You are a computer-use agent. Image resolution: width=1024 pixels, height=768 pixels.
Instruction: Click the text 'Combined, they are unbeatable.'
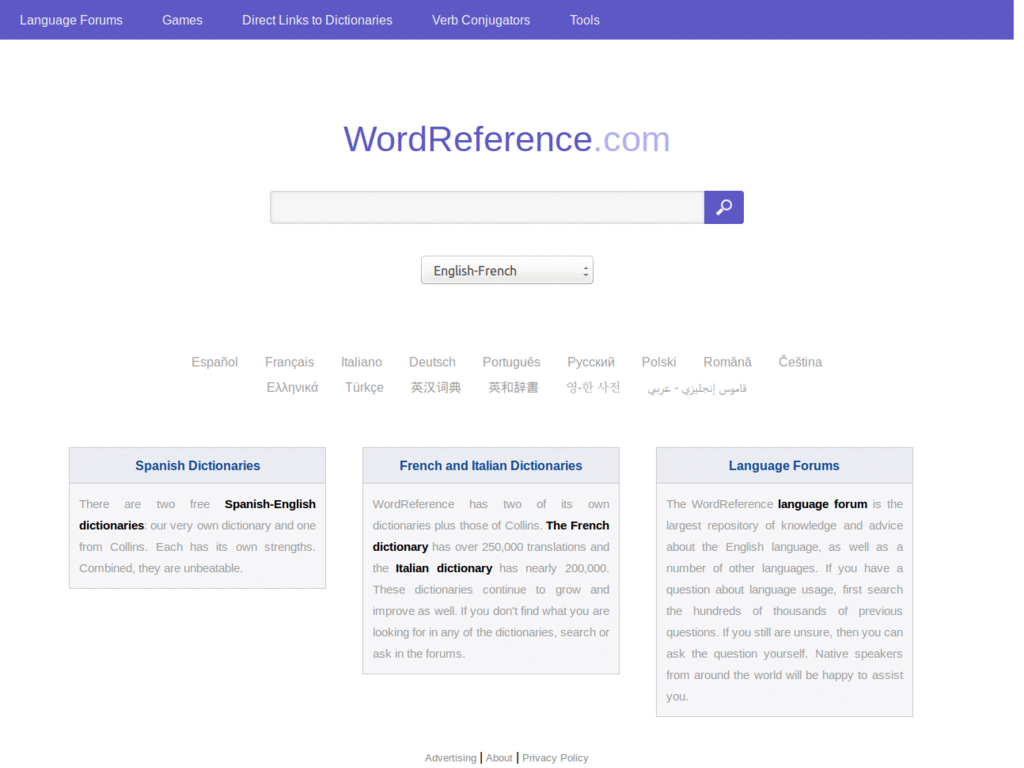pyautogui.click(x=161, y=568)
